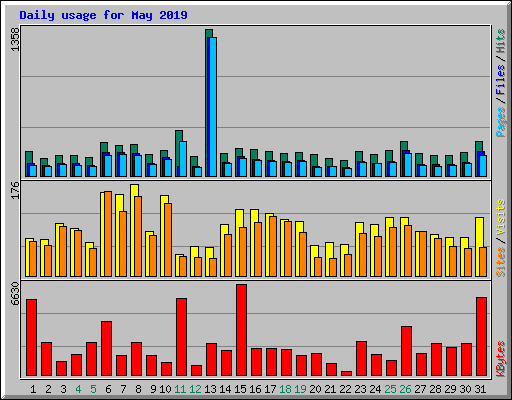Click day 22 on the x-axis

pyautogui.click(x=345, y=389)
